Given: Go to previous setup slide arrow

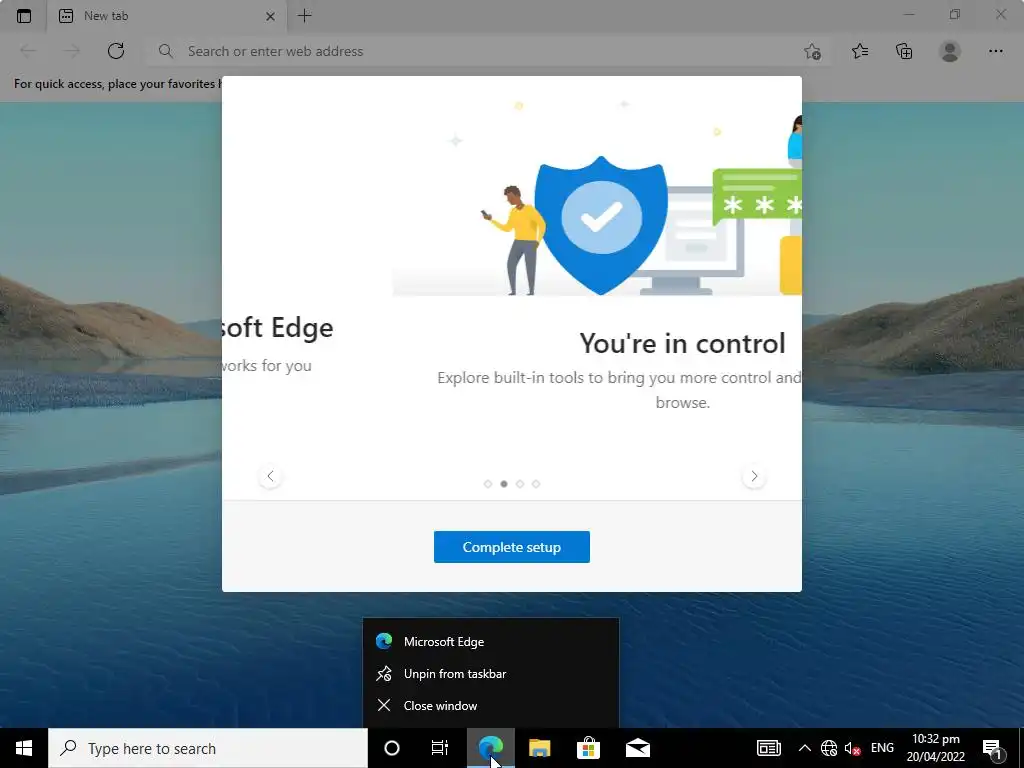Looking at the screenshot, I should pos(270,476).
